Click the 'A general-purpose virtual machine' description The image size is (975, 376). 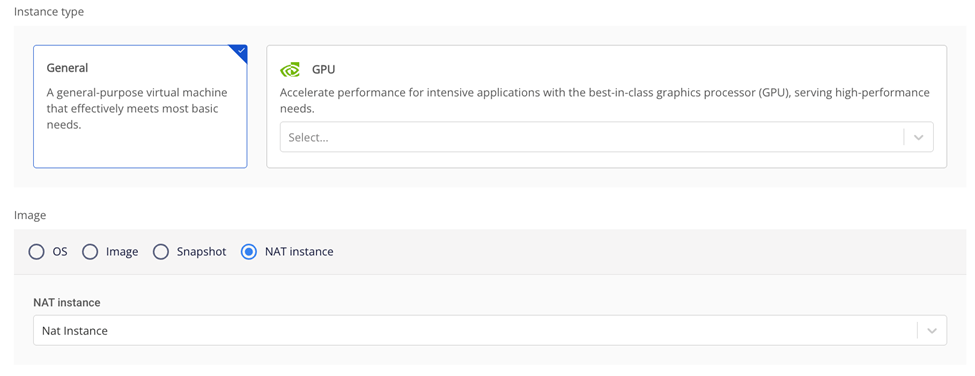(x=137, y=108)
